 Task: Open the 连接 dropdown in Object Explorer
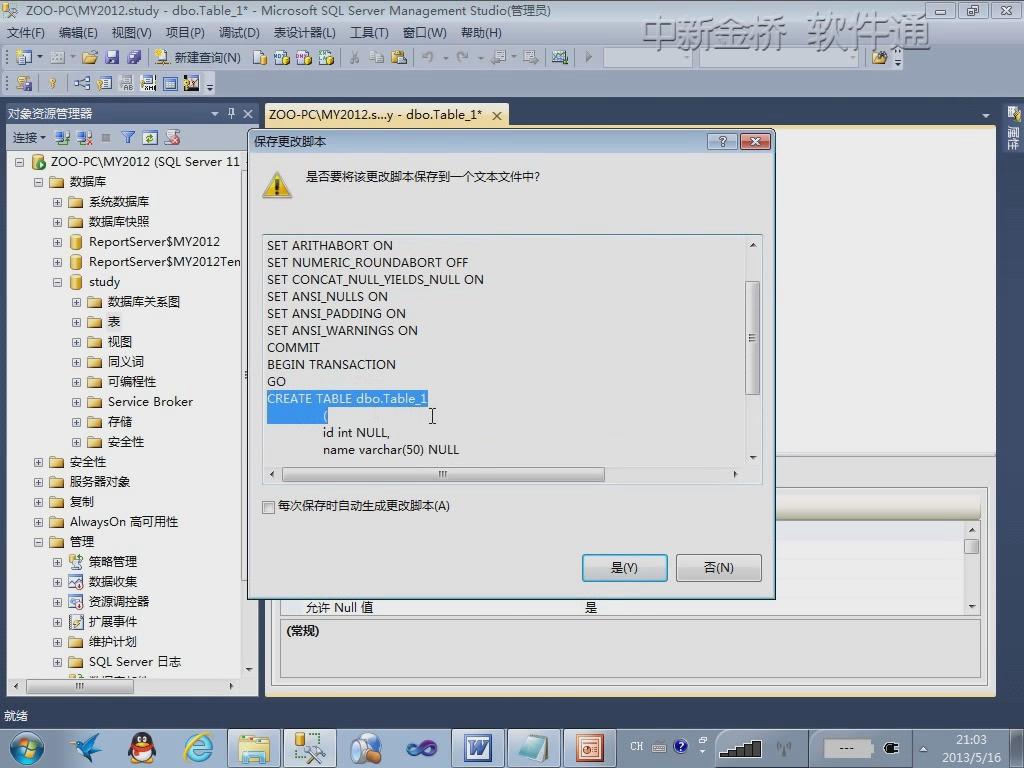(x=29, y=138)
